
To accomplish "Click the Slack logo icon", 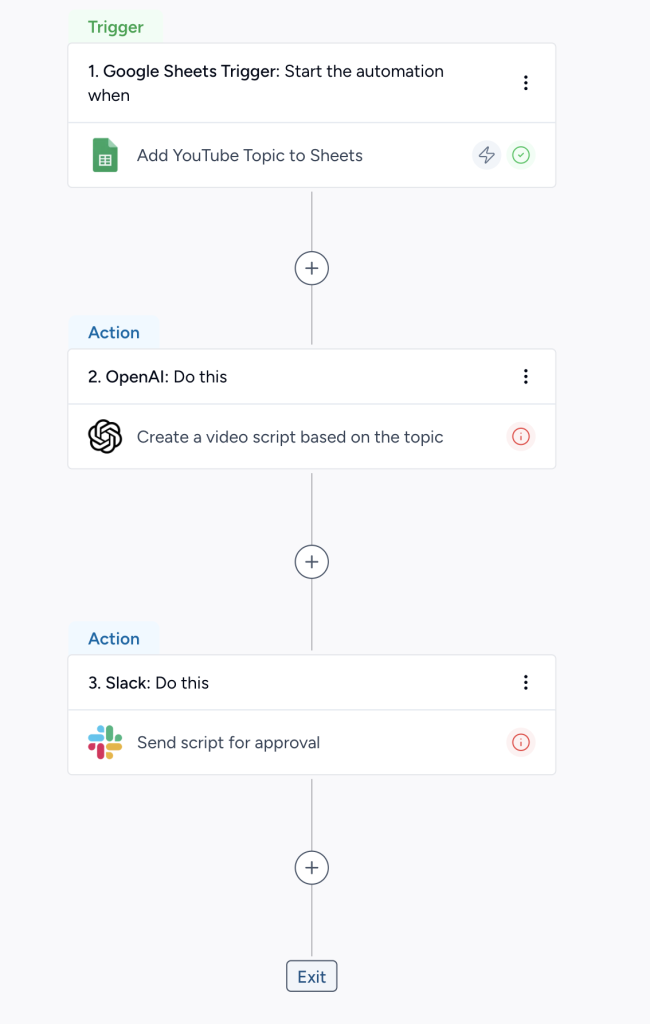I will [x=105, y=743].
